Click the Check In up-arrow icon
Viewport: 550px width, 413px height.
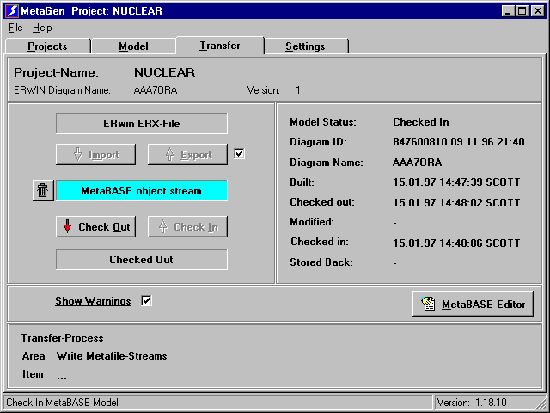(163, 227)
